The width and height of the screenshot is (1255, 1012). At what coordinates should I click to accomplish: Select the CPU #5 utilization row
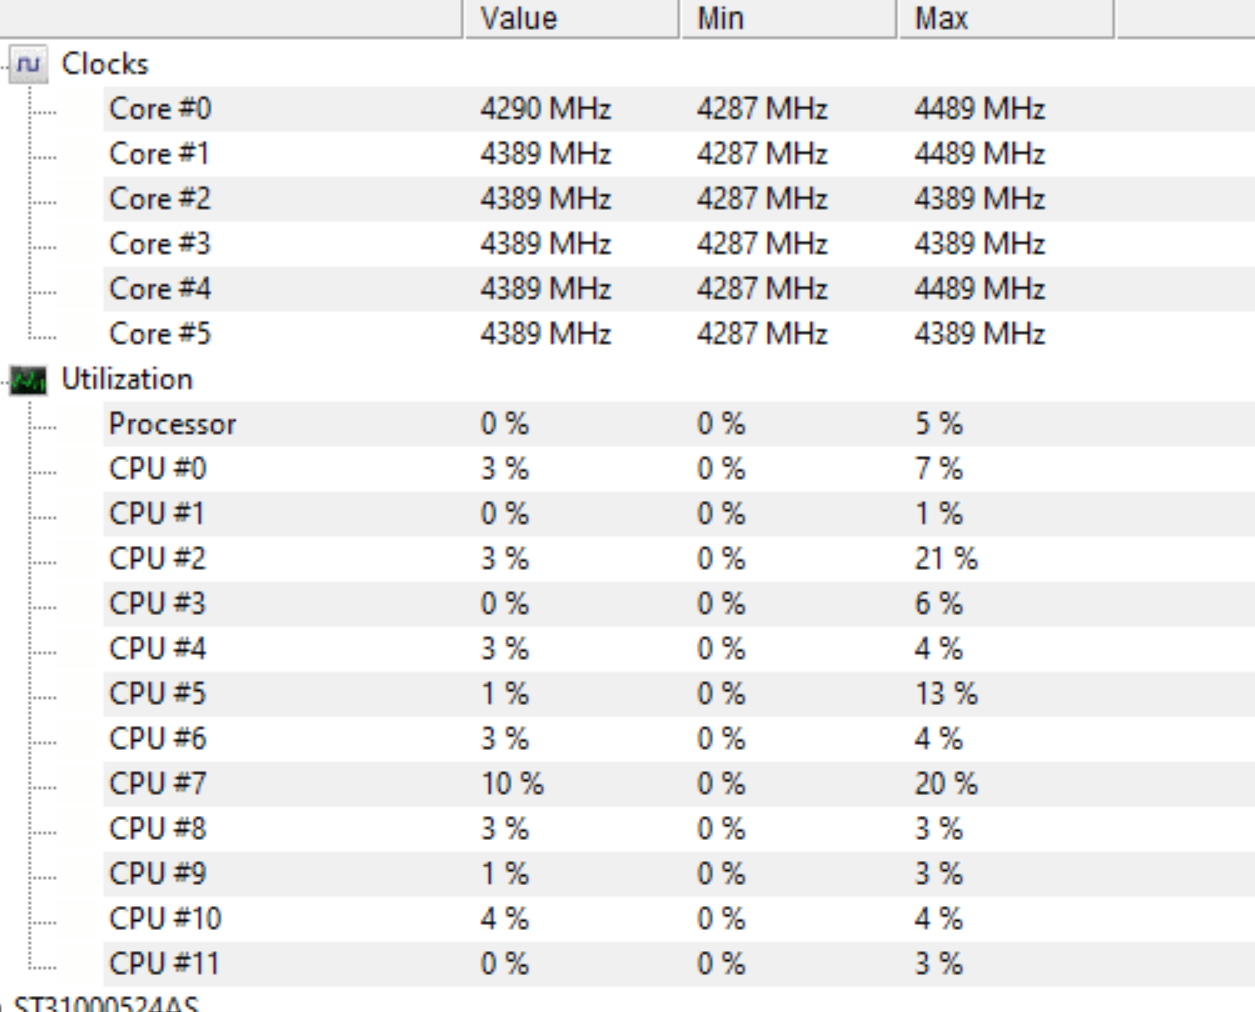[x=679, y=694]
